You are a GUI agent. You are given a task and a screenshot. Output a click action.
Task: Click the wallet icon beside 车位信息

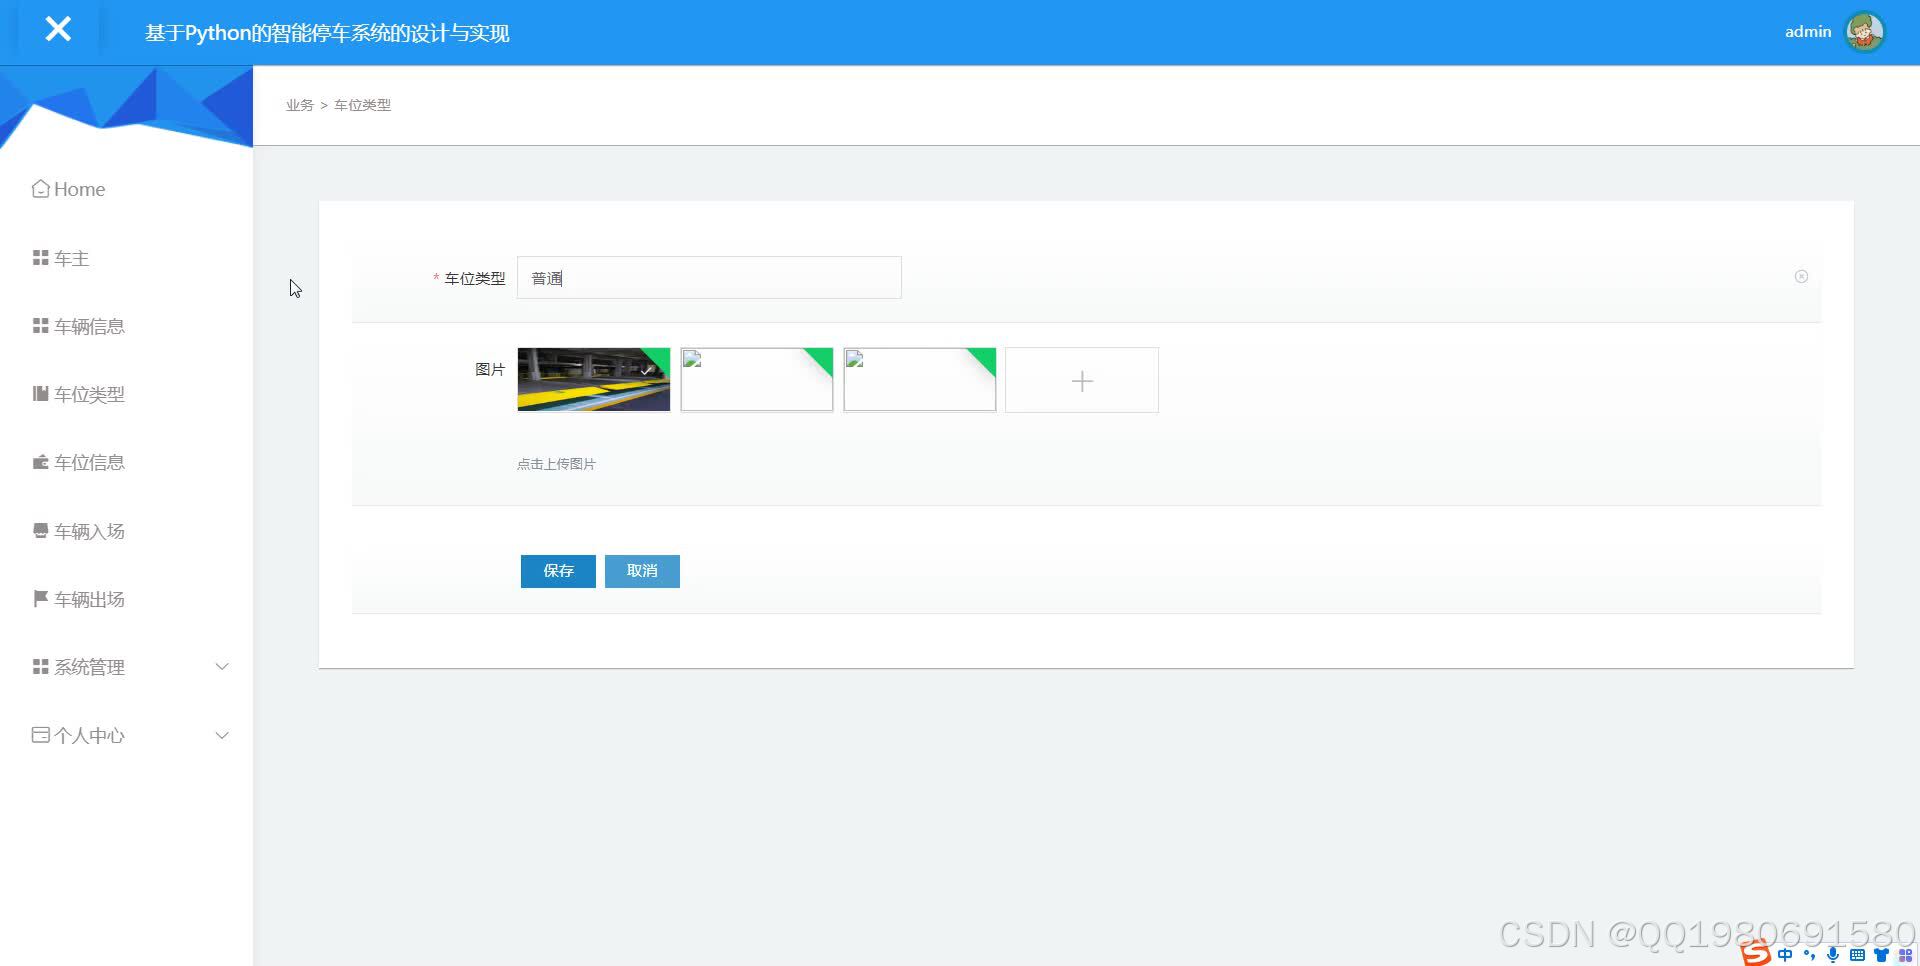(40, 462)
